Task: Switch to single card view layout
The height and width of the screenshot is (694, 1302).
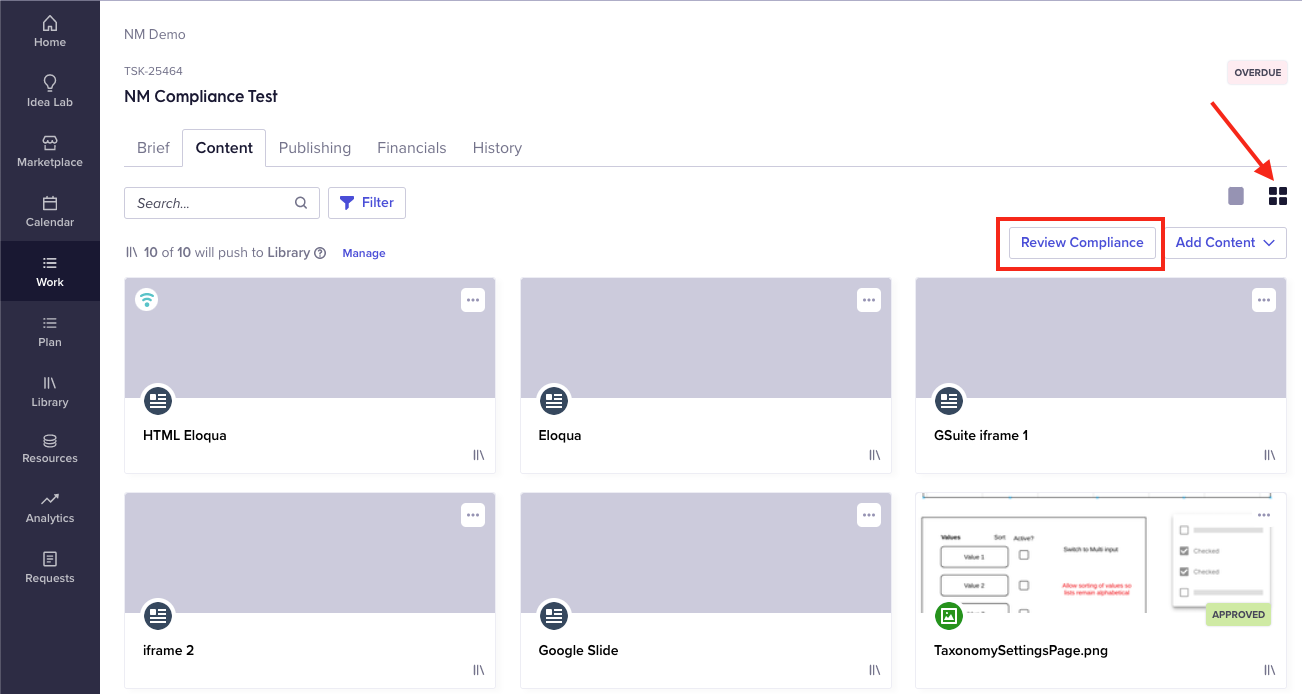Action: tap(1236, 196)
